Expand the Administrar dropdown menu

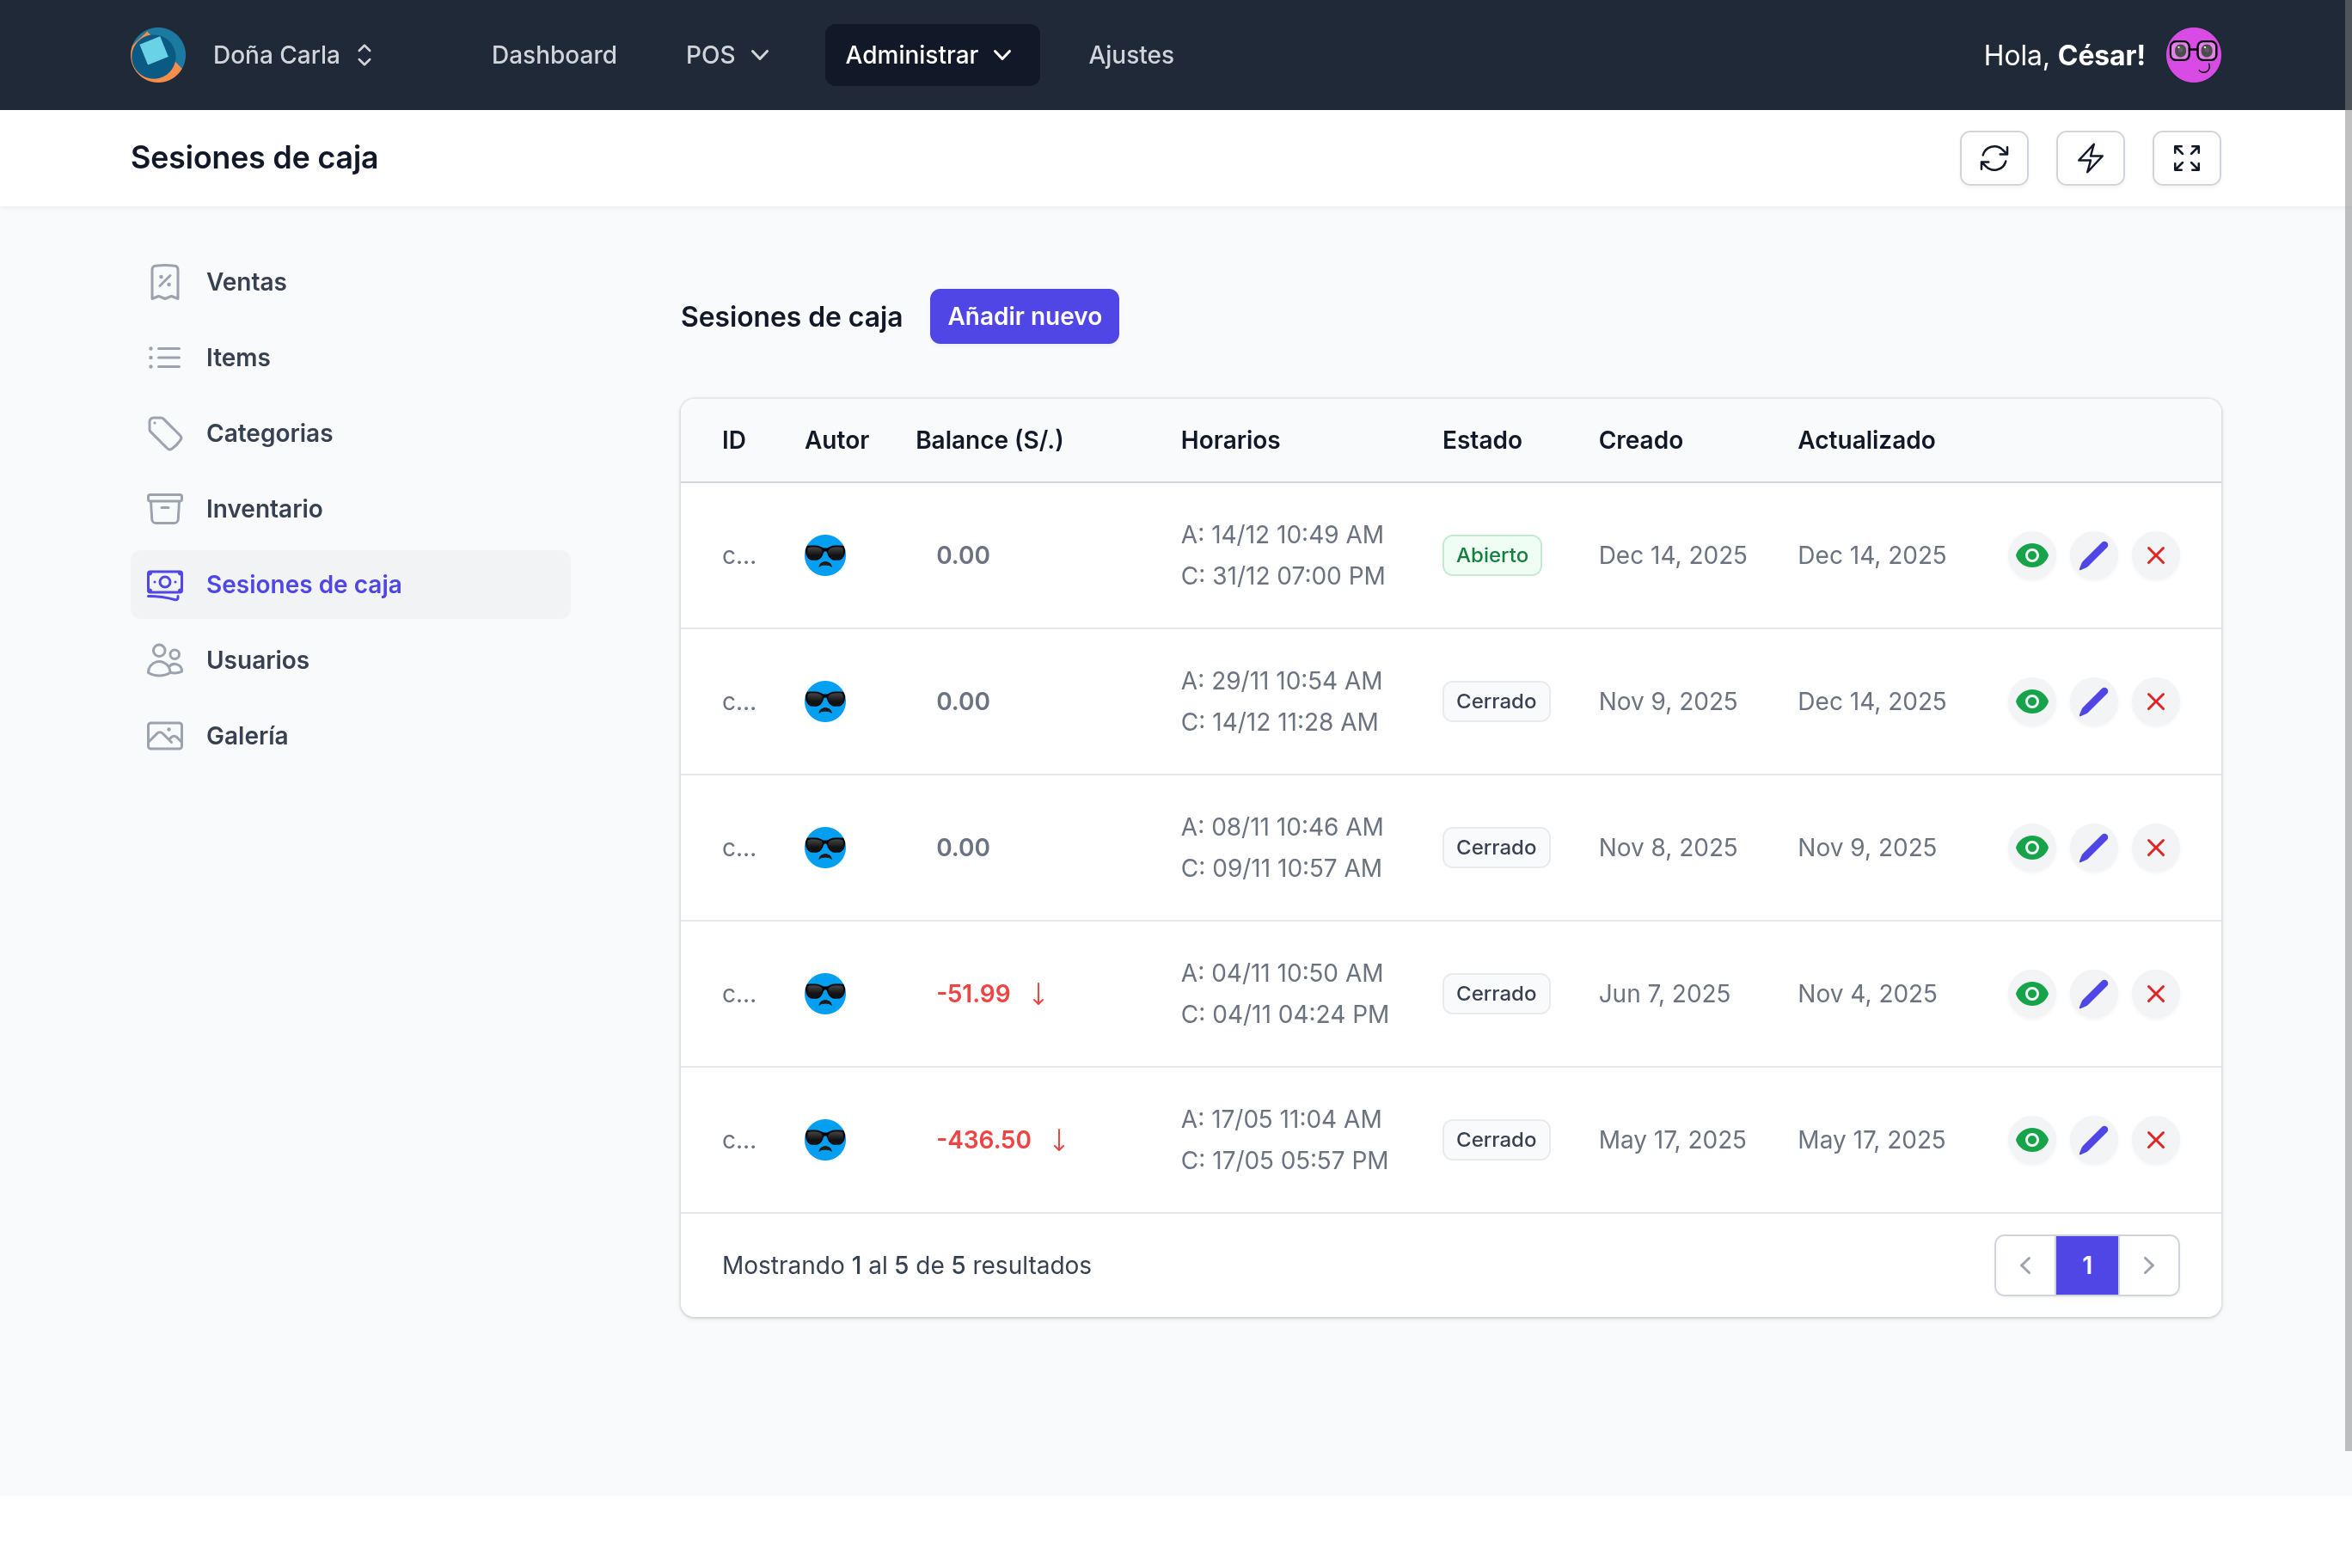931,55
